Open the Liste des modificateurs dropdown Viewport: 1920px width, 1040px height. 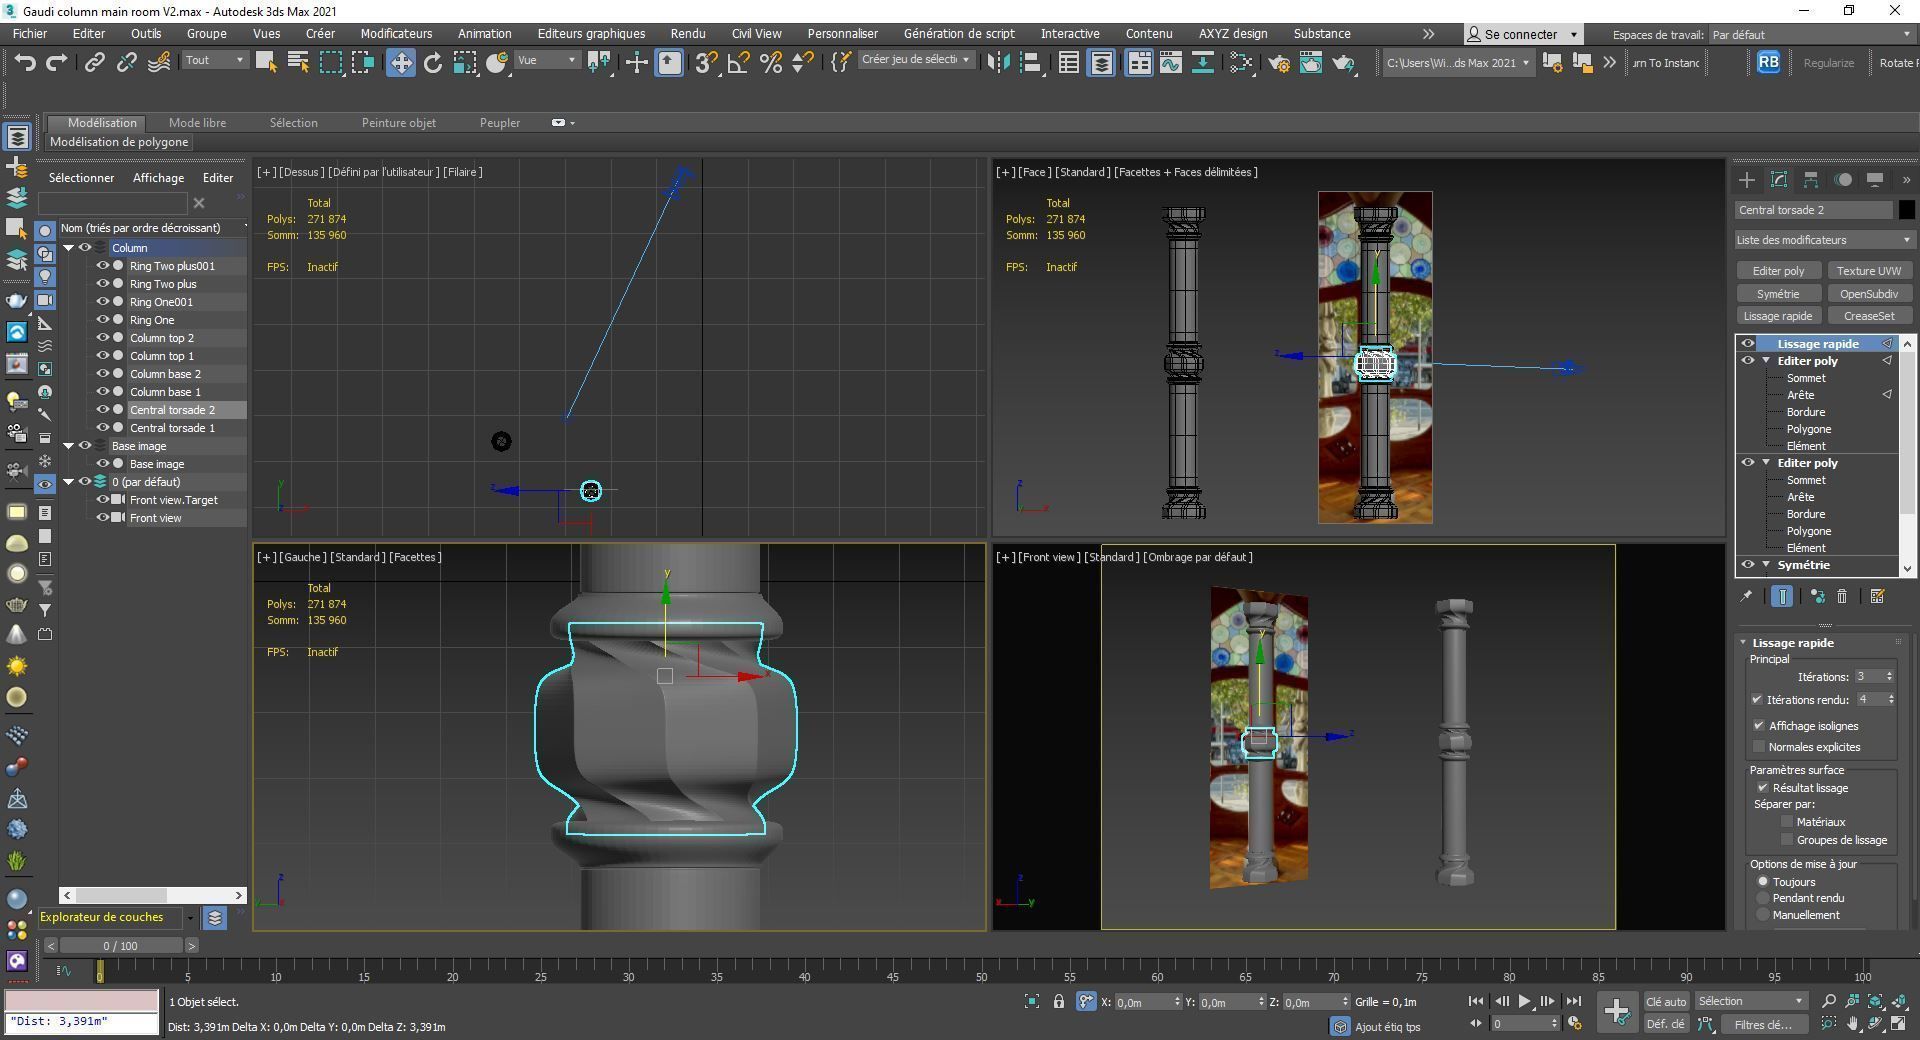click(1823, 240)
